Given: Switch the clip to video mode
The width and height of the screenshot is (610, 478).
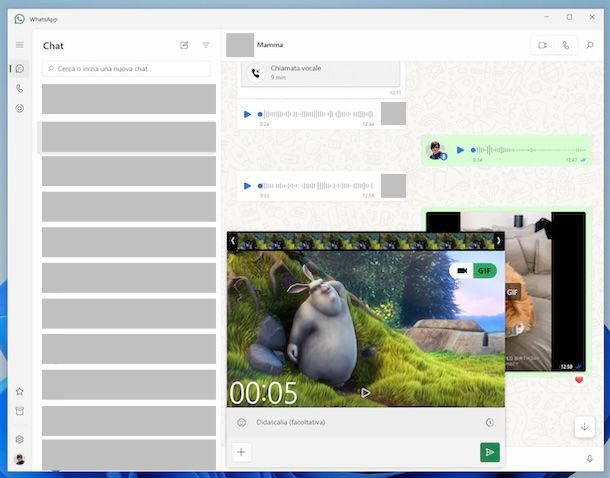Looking at the screenshot, I should point(462,271).
